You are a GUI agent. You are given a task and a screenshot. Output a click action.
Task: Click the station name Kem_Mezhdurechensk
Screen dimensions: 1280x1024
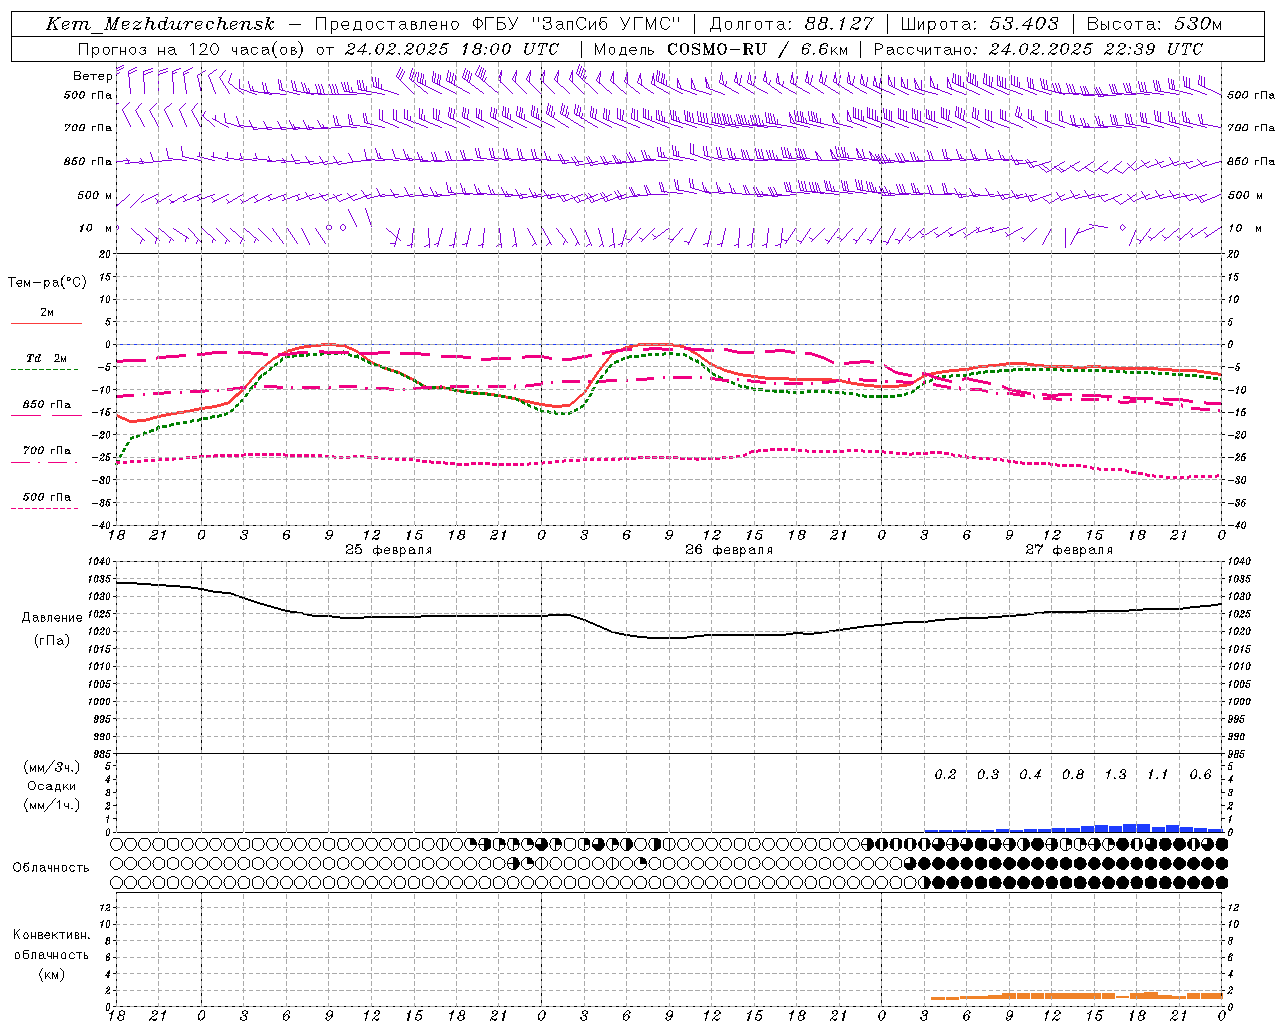coord(160,24)
